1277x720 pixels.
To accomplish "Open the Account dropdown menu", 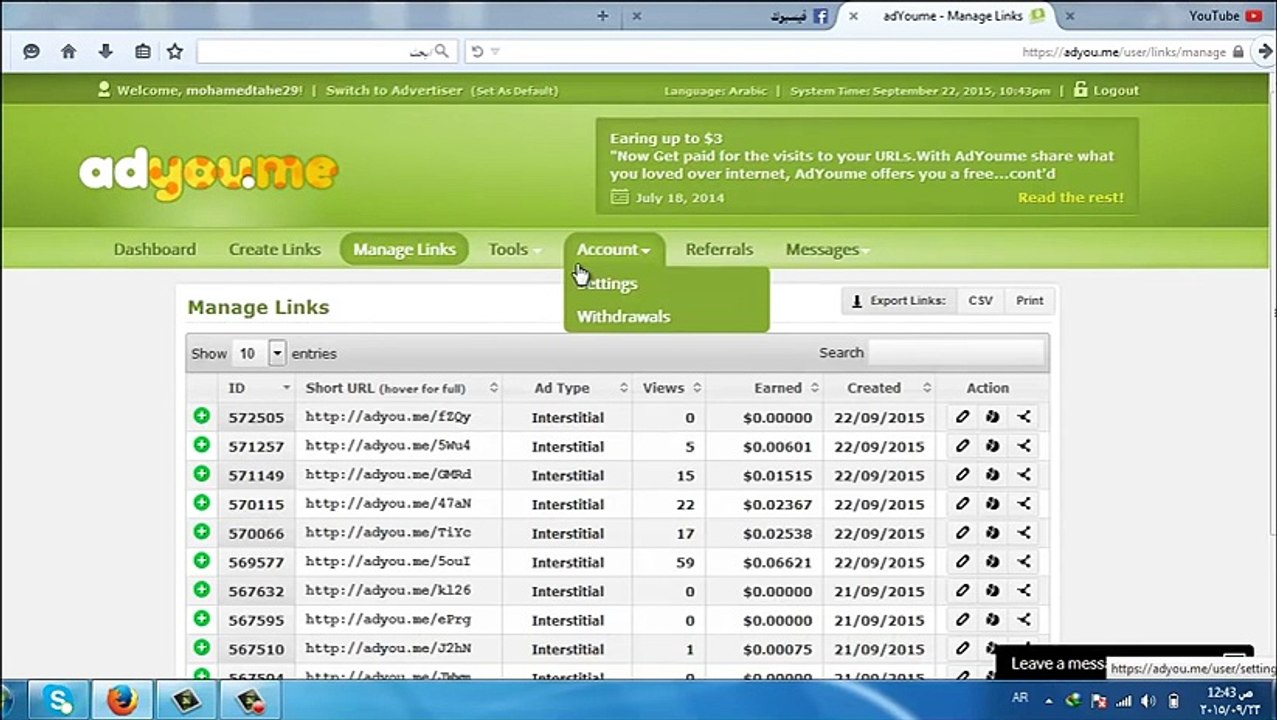I will point(613,249).
